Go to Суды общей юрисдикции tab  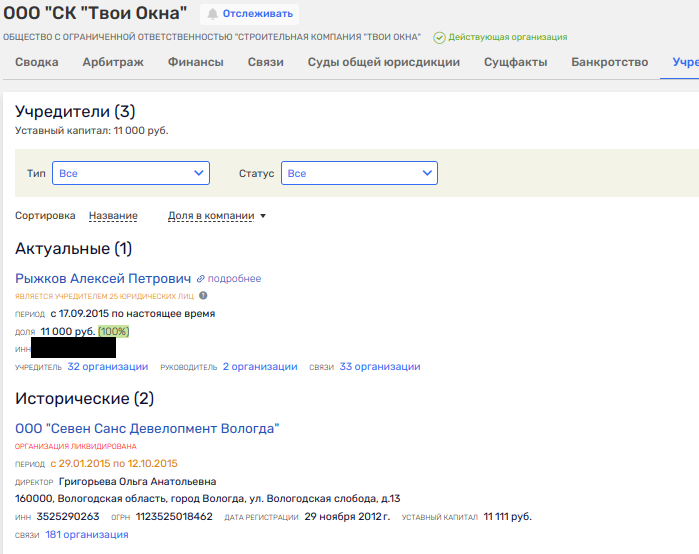[384, 62]
